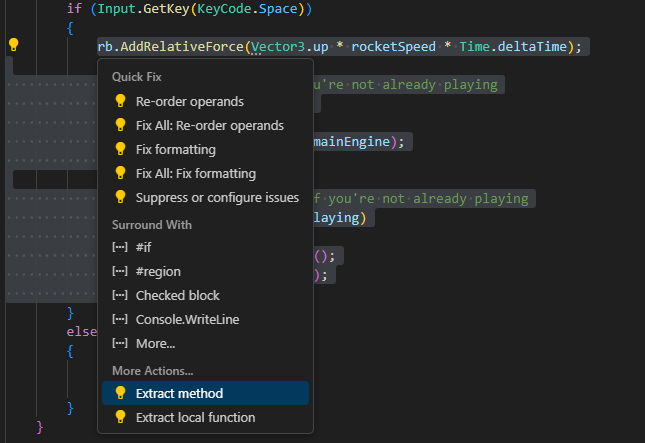This screenshot has width=645, height=443.
Task: Click the lightbulb icon beside Extract local function
Action: click(x=121, y=418)
